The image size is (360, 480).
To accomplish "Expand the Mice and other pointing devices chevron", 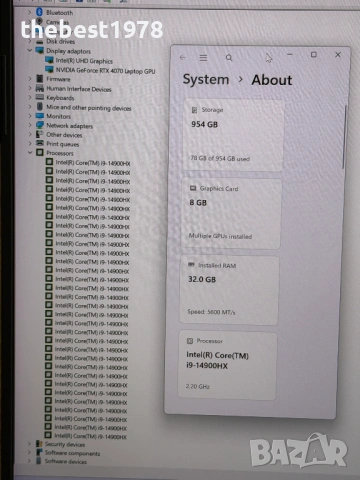I will coord(30,107).
